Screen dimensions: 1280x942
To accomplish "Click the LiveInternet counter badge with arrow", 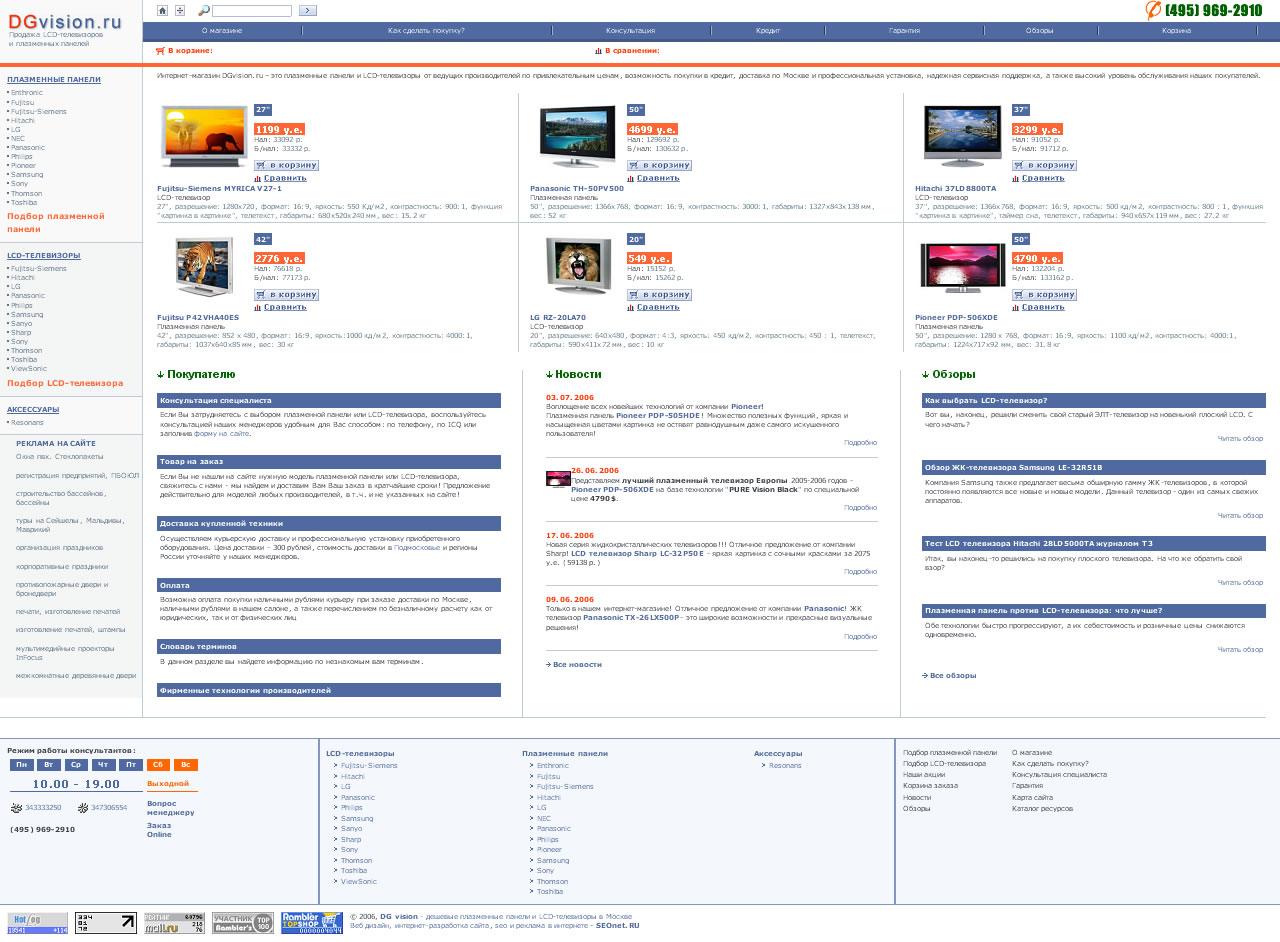I will tap(106, 923).
